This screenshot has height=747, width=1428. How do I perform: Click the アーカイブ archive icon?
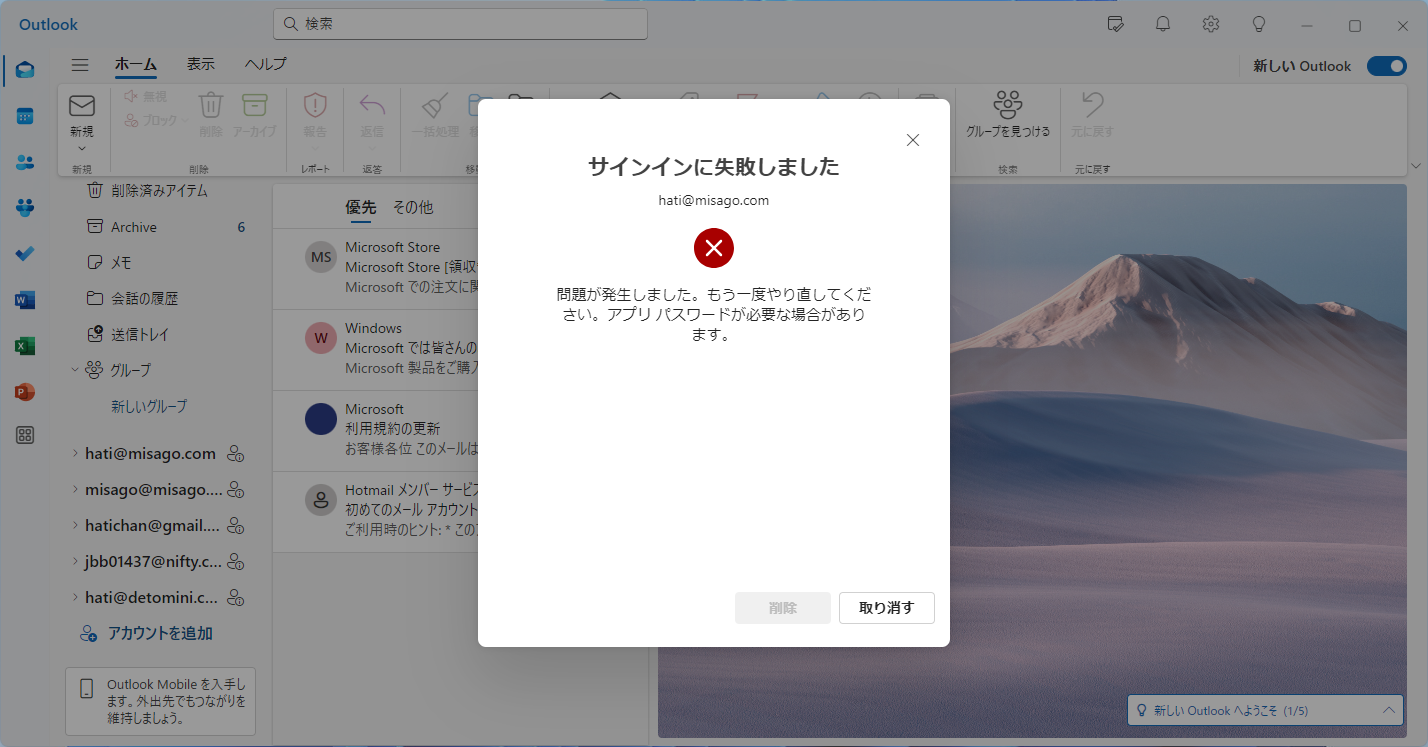255,105
